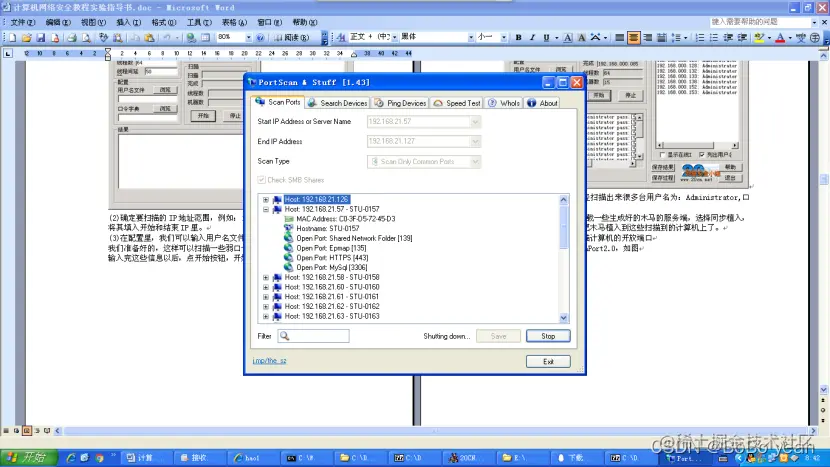The width and height of the screenshot is (830, 467).
Task: Insert a hyperlink with the globe icon
Action: pyautogui.click(x=191, y=38)
